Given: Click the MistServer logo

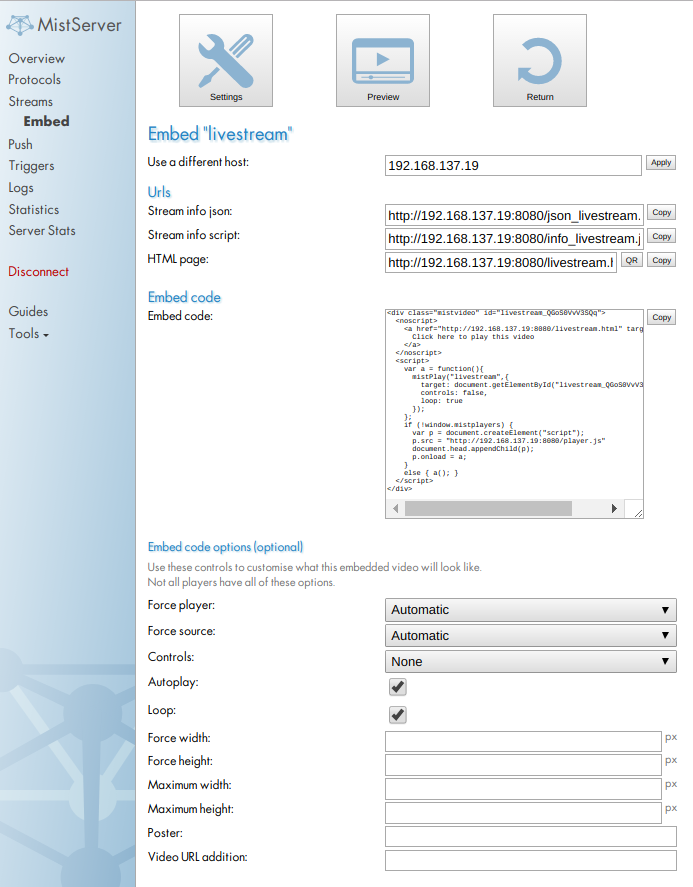Looking at the screenshot, I should tap(64, 25).
